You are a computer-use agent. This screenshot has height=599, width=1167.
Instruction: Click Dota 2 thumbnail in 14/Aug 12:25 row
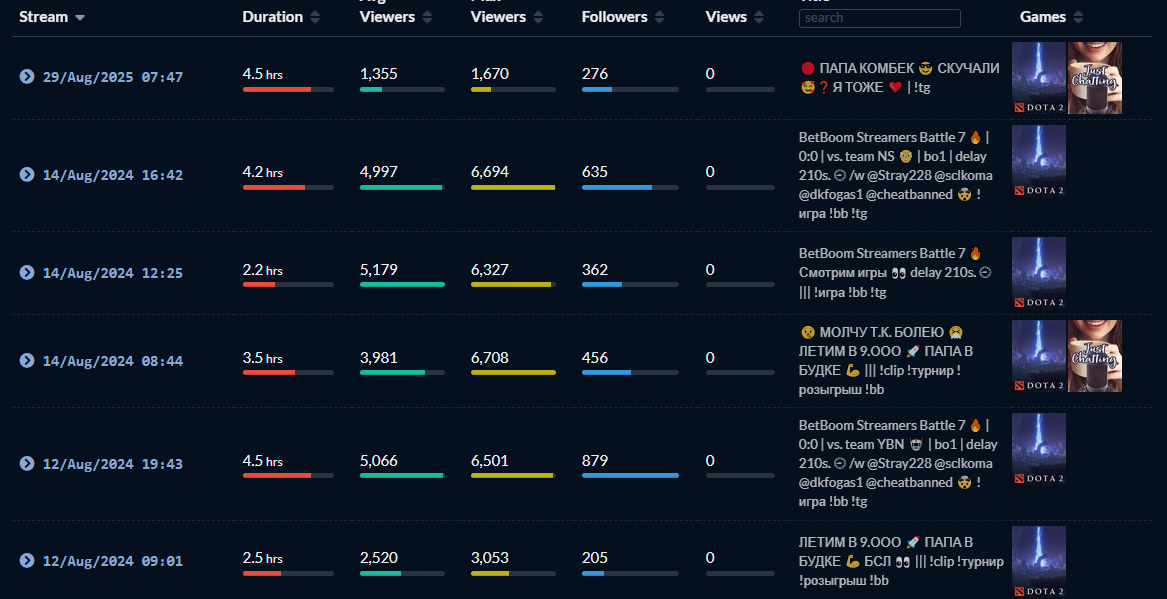(1039, 273)
